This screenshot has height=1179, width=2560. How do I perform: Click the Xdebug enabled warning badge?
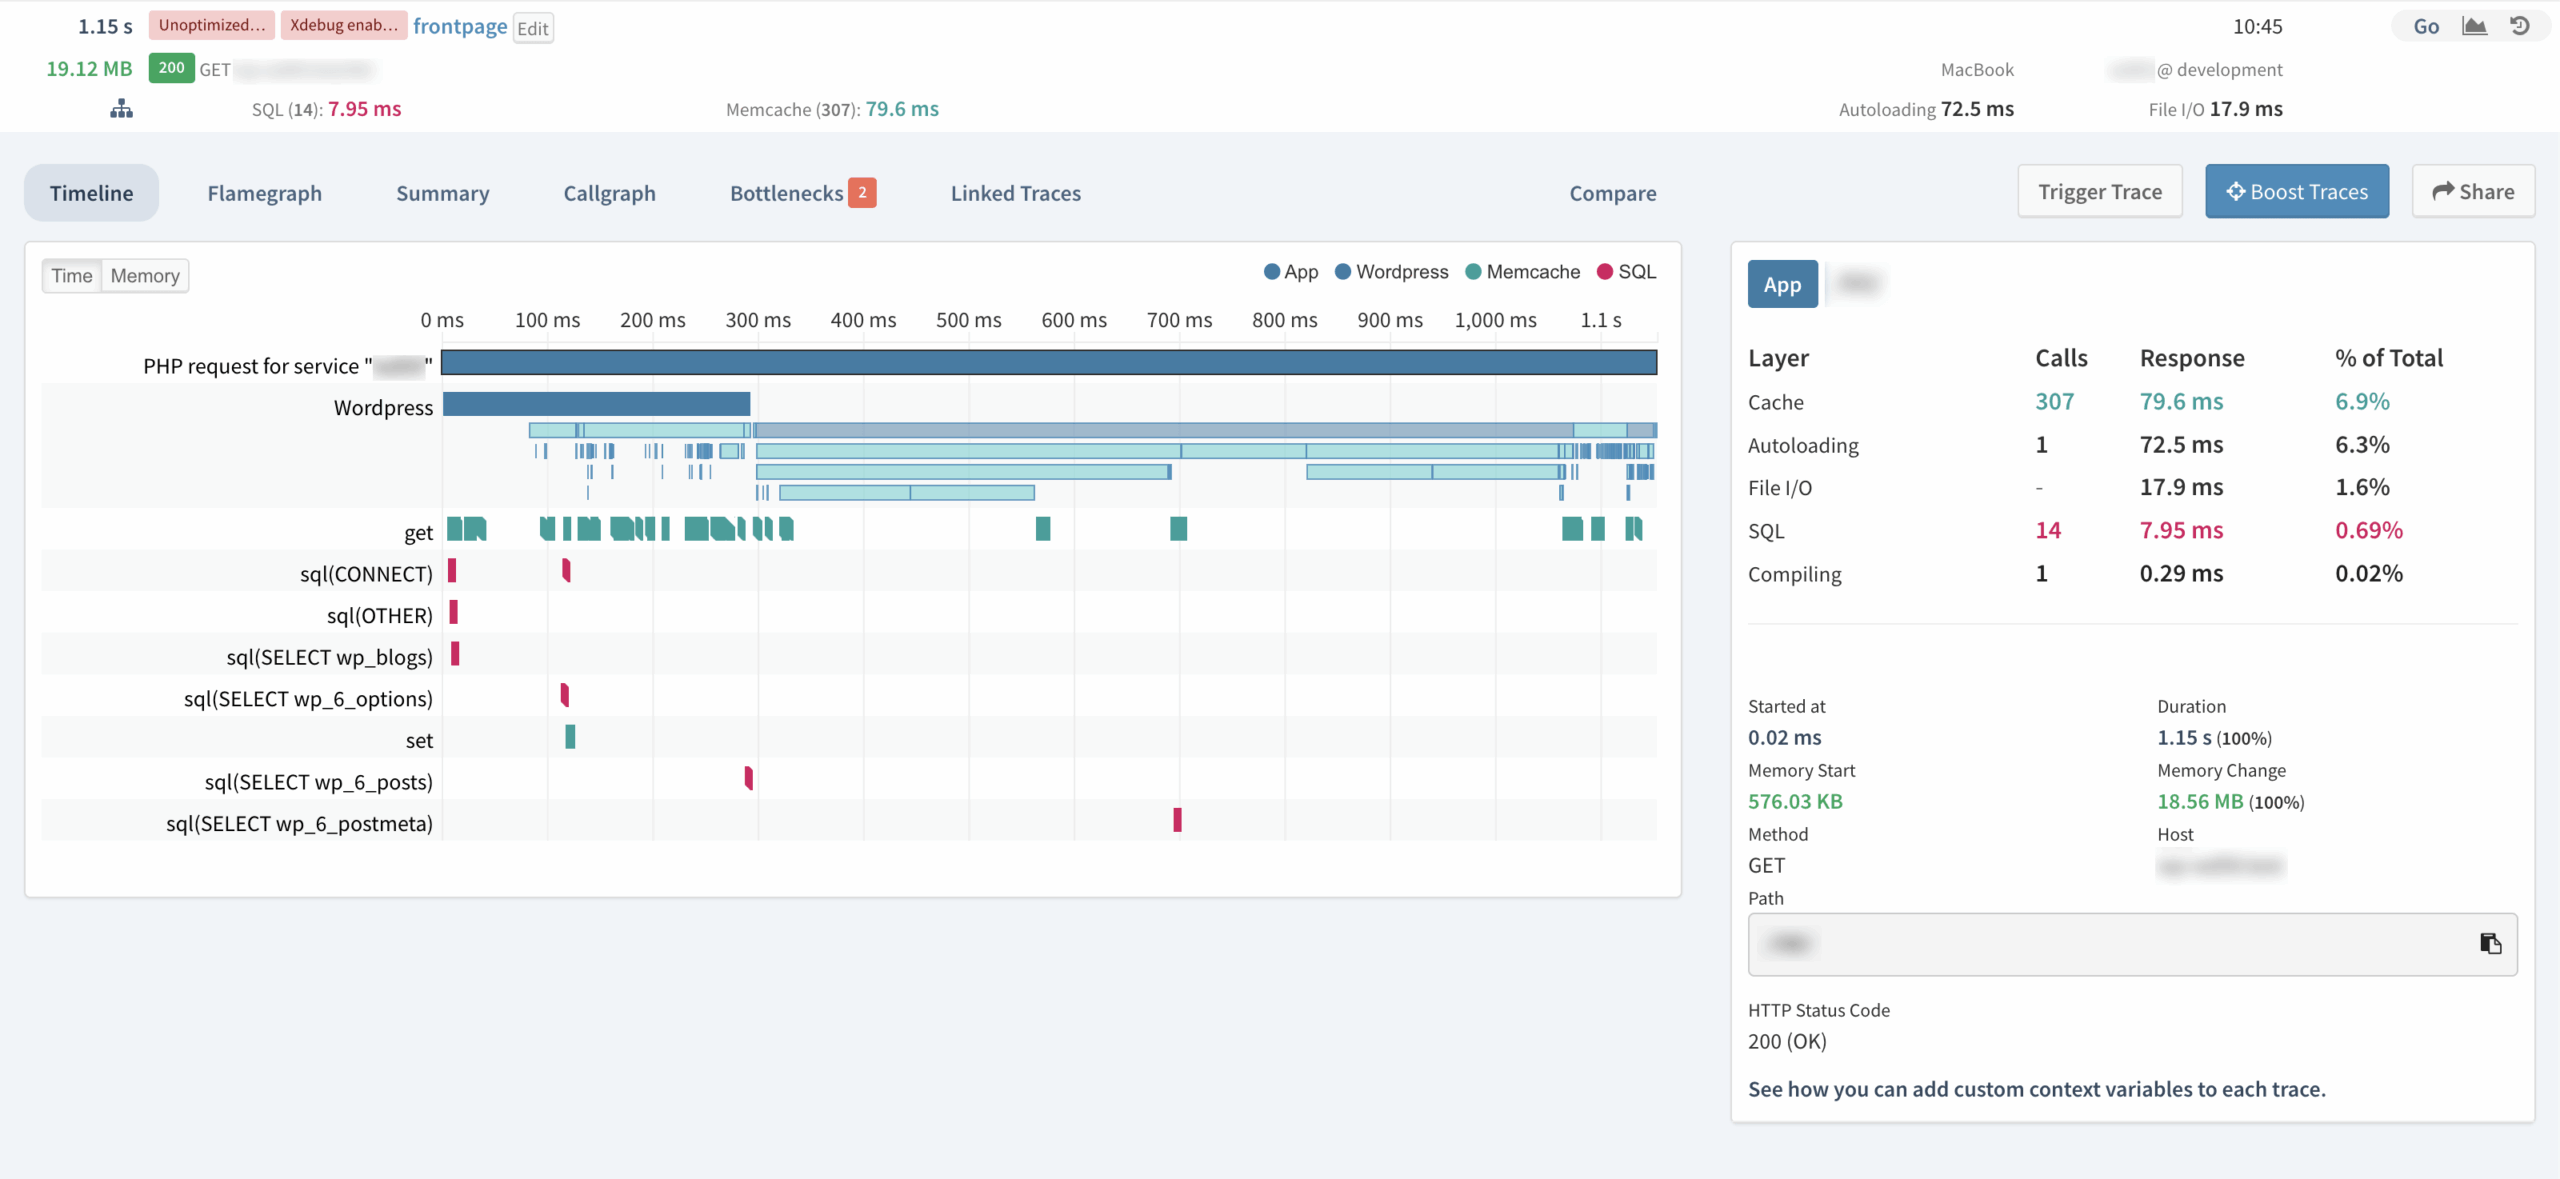344,24
